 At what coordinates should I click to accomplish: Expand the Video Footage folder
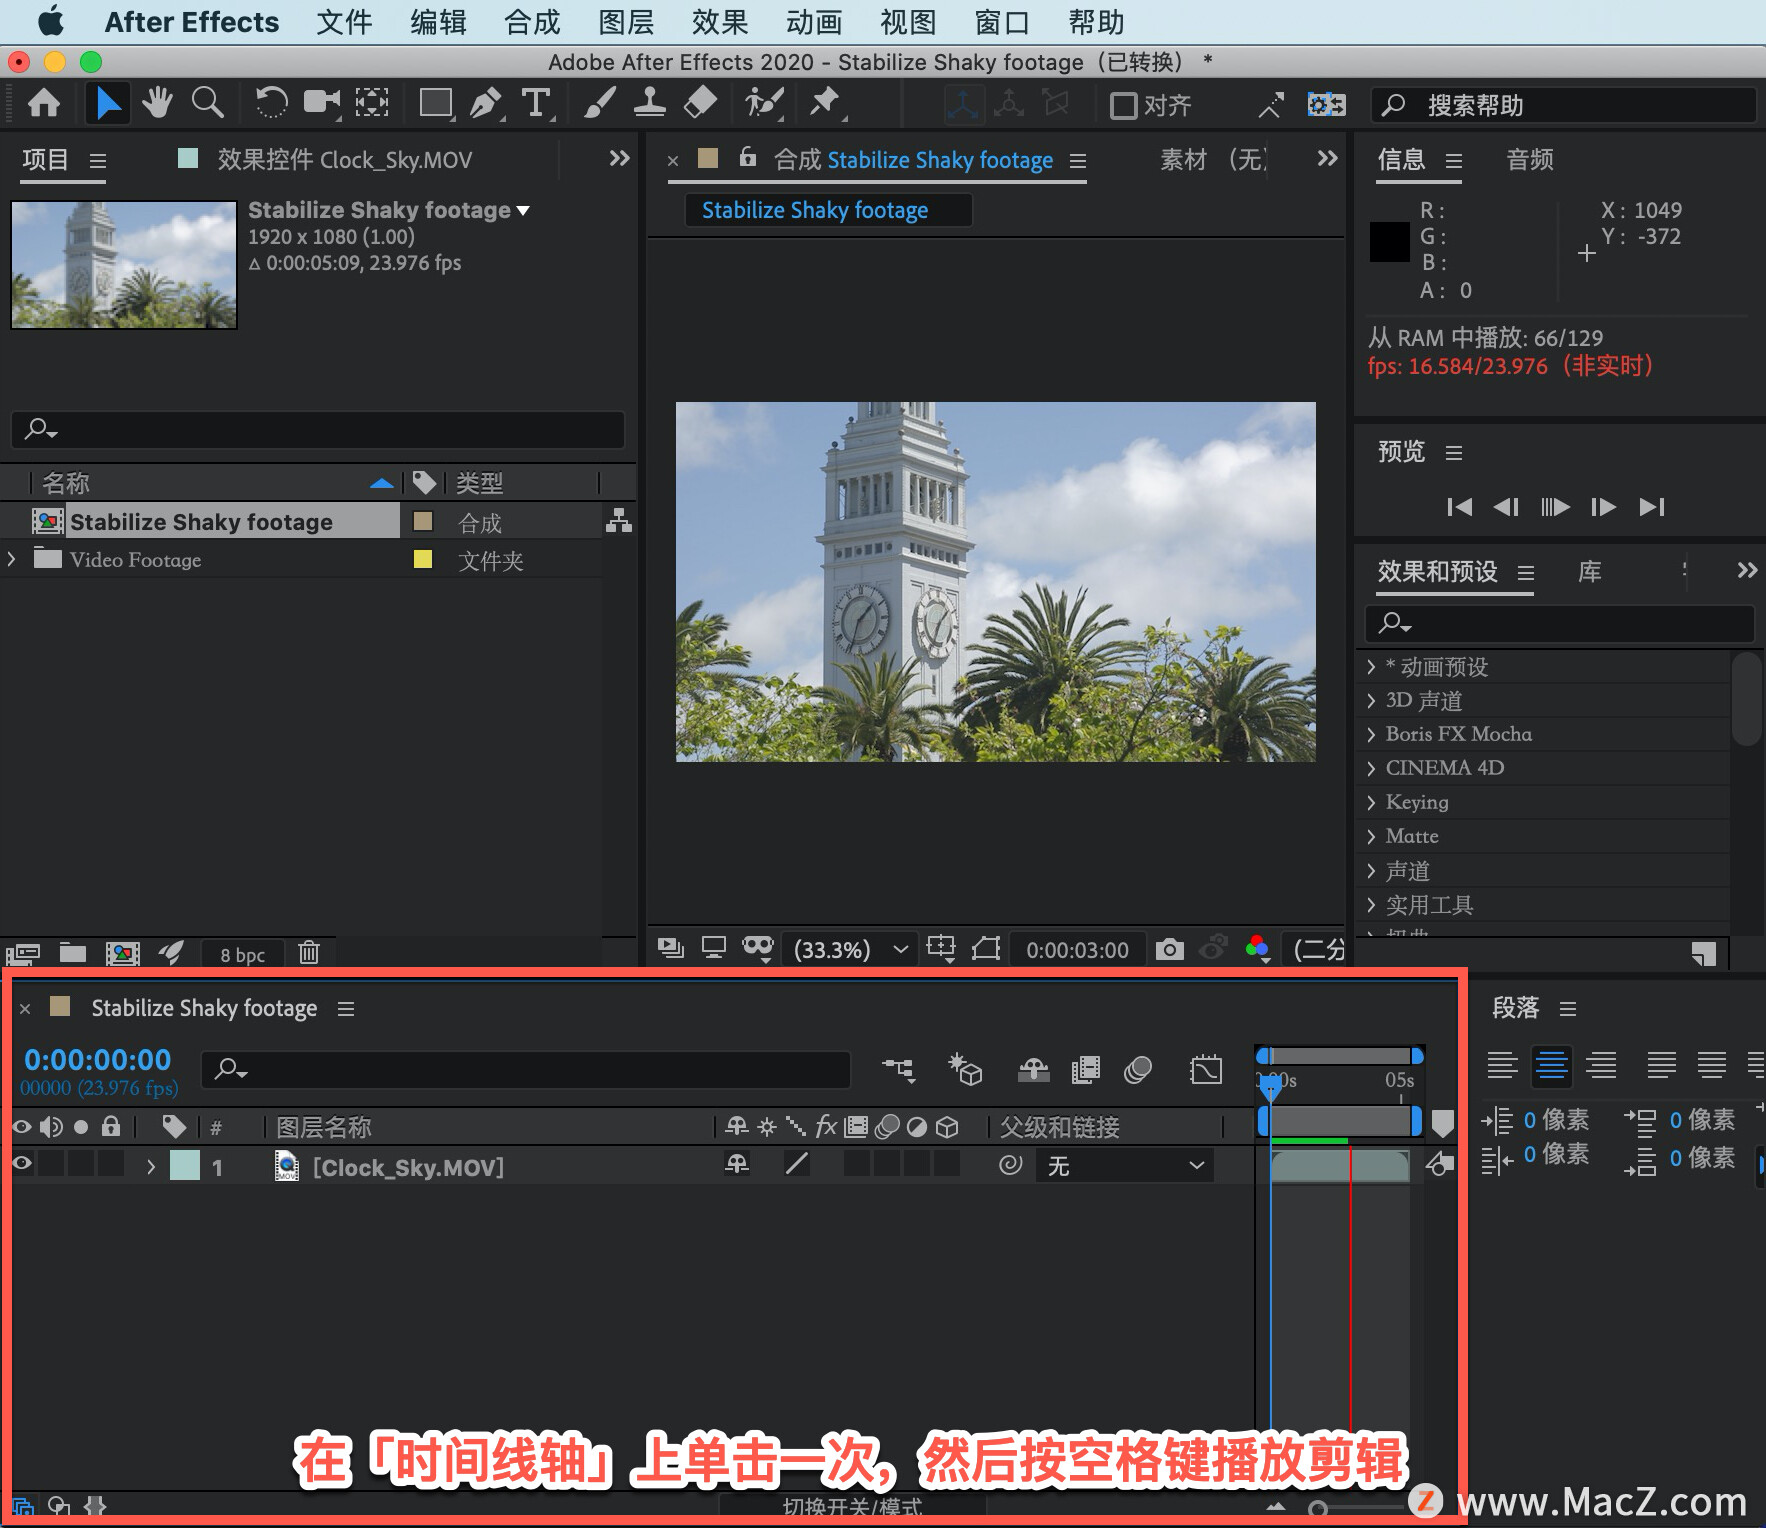pos(12,559)
